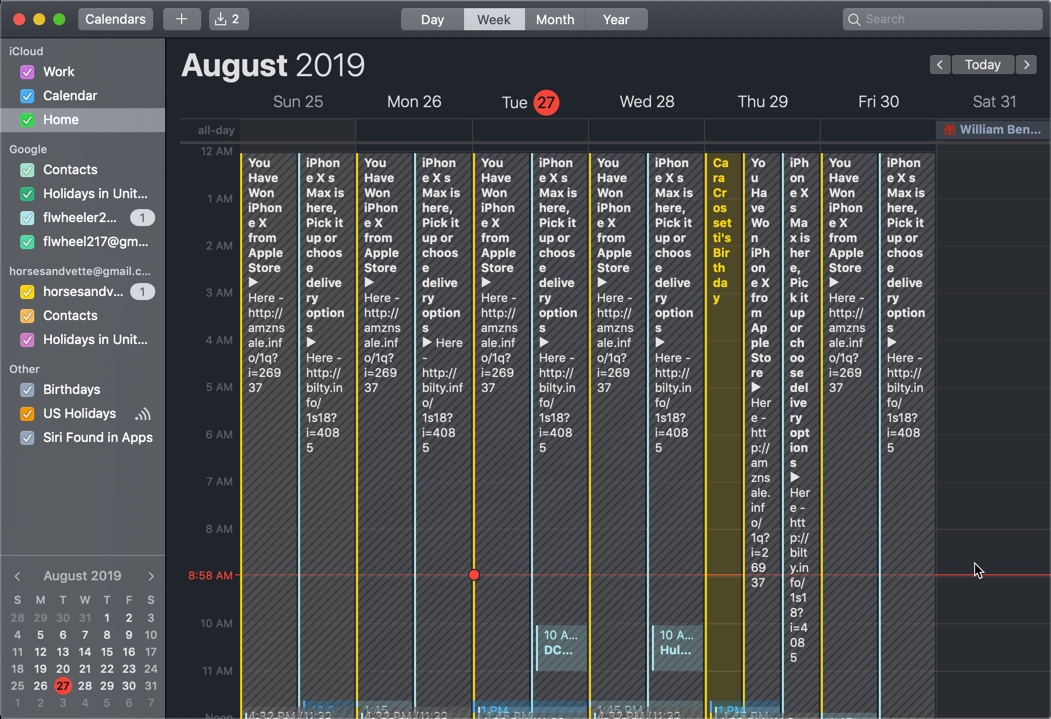Click the search magnifier icon
Image resolution: width=1051 pixels, height=719 pixels.
tap(854, 19)
